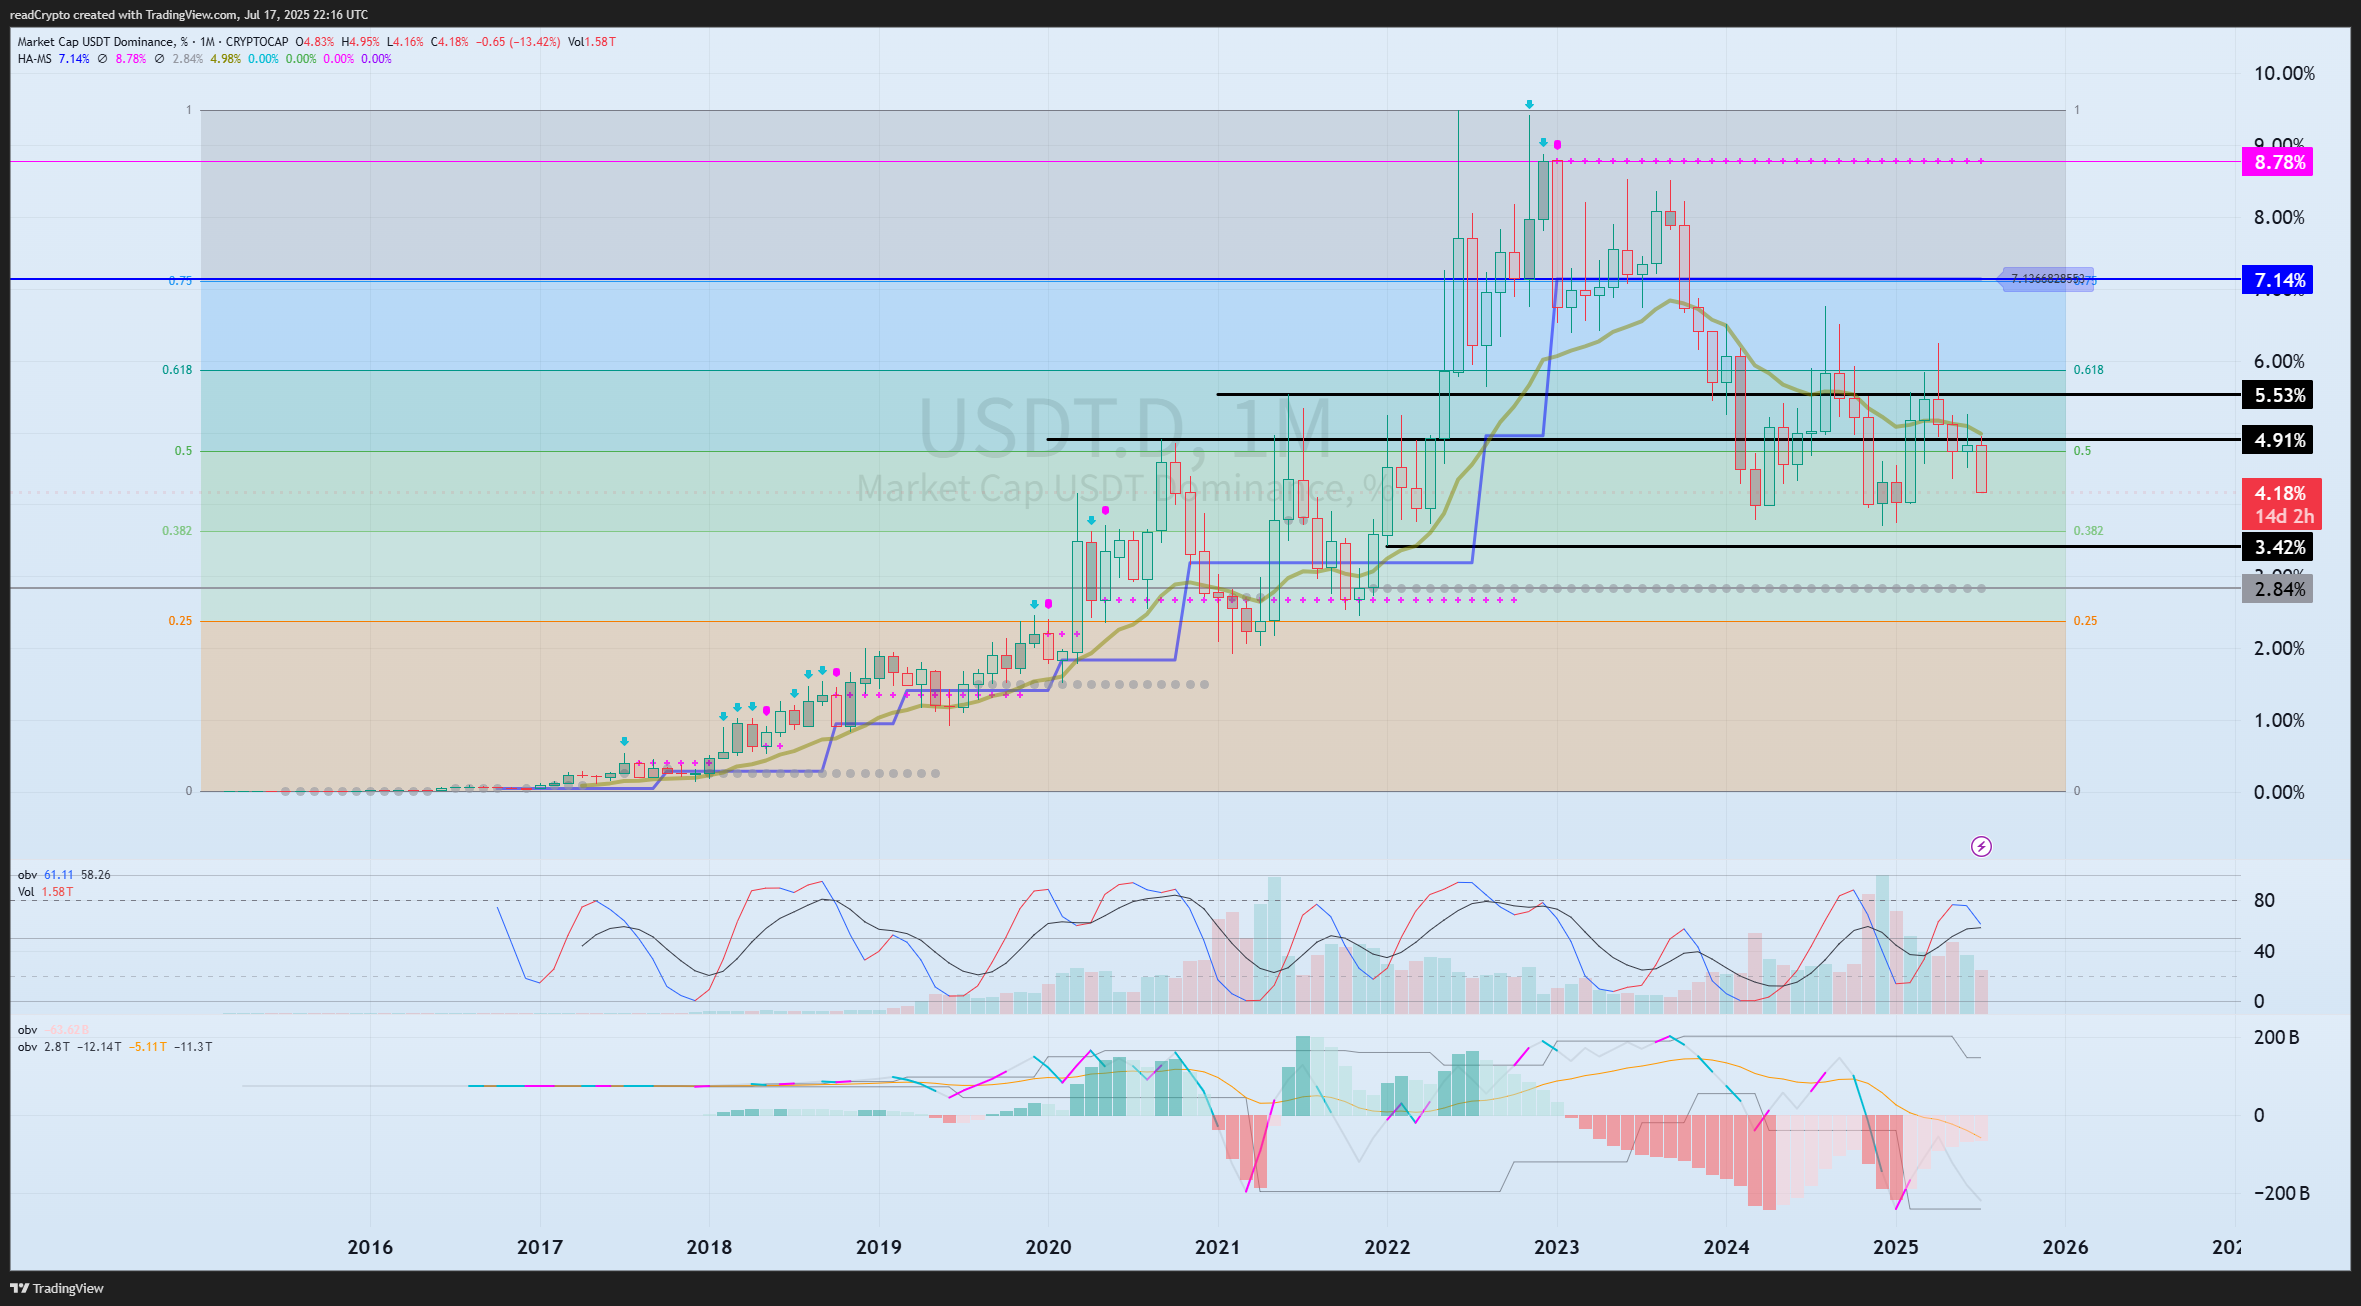Click the 58.26 obv value
Viewport: 2361px width, 1306px height.
[x=95, y=875]
